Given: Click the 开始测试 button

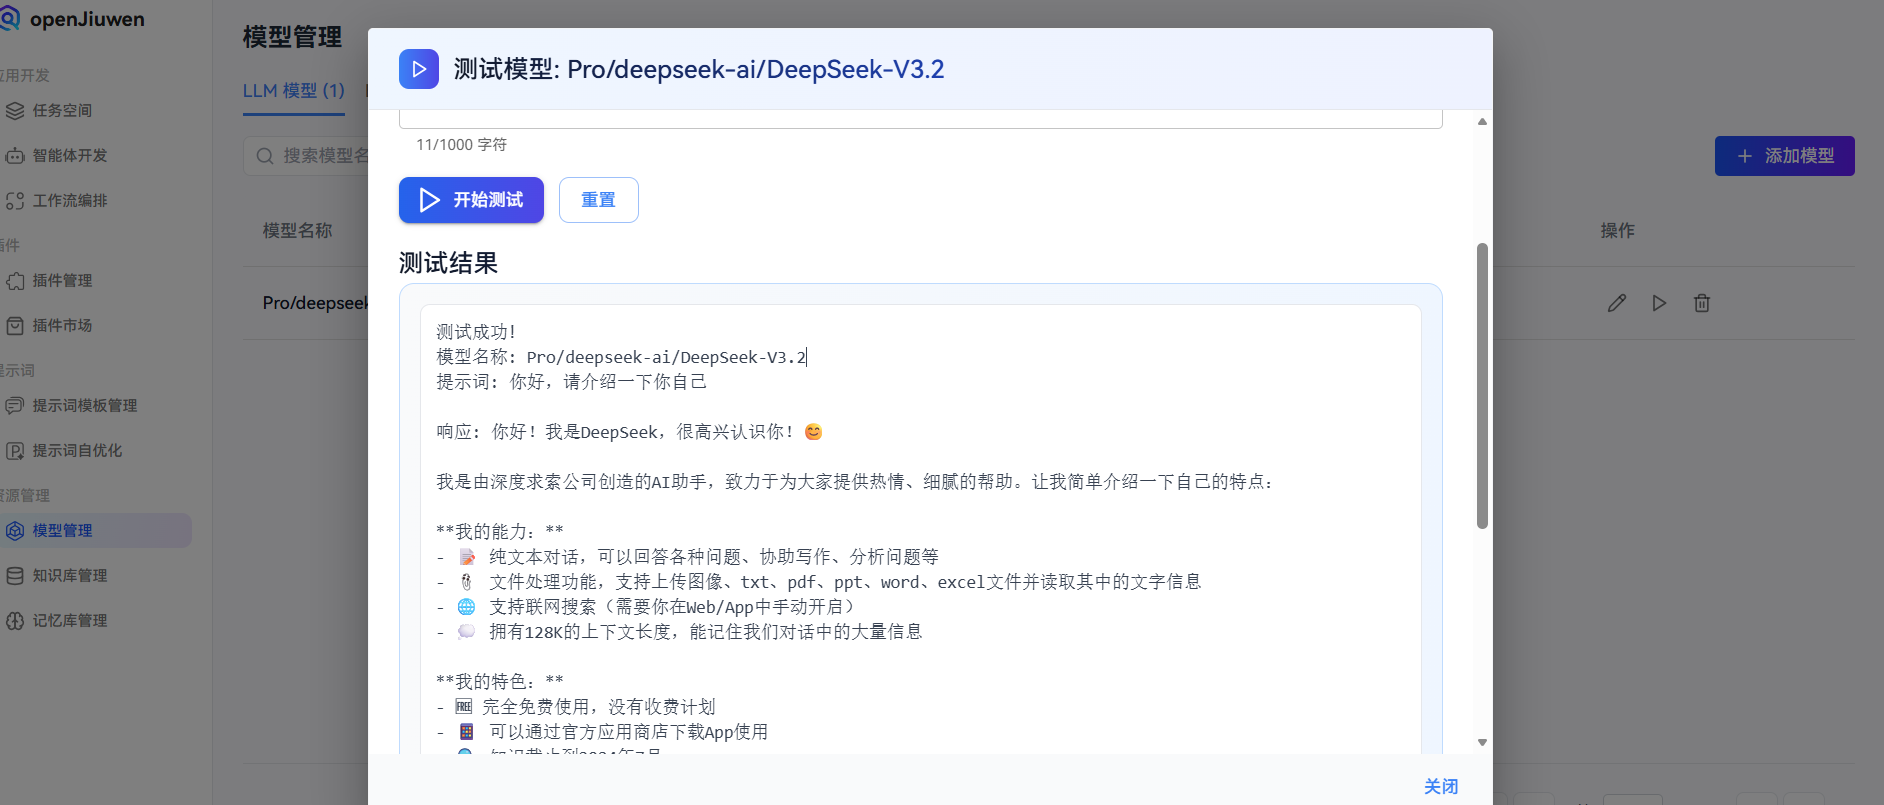Looking at the screenshot, I should pyautogui.click(x=471, y=200).
